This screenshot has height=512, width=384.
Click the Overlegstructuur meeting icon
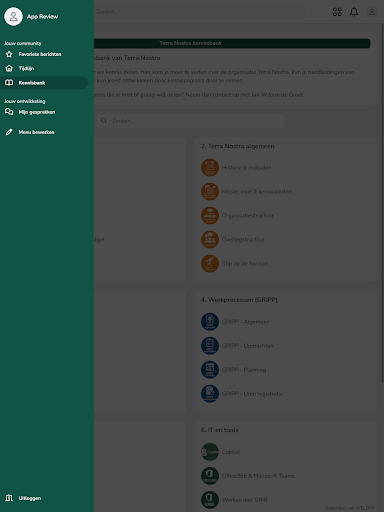click(x=210, y=240)
